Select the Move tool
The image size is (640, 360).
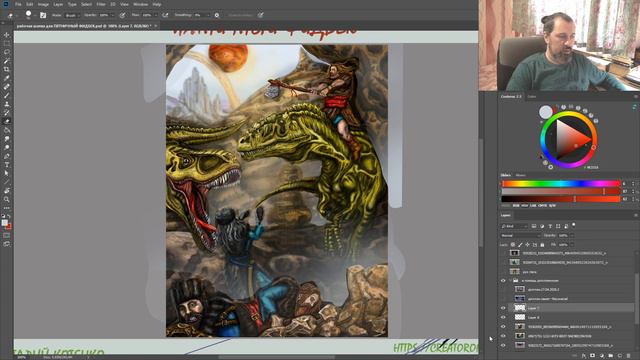7,35
